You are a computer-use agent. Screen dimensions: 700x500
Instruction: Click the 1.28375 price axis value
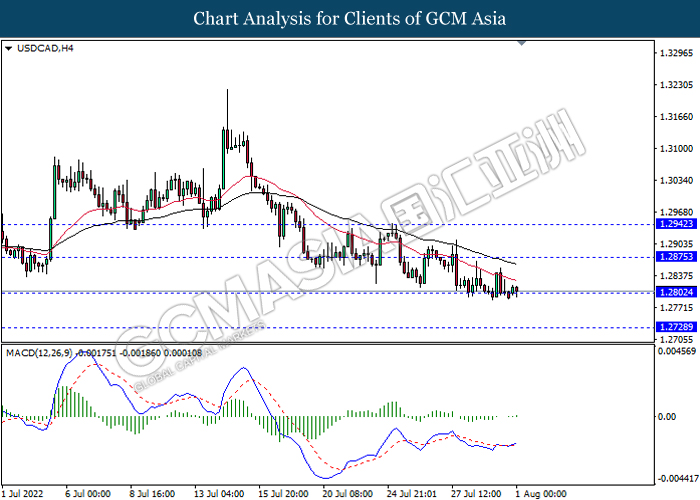click(x=676, y=276)
